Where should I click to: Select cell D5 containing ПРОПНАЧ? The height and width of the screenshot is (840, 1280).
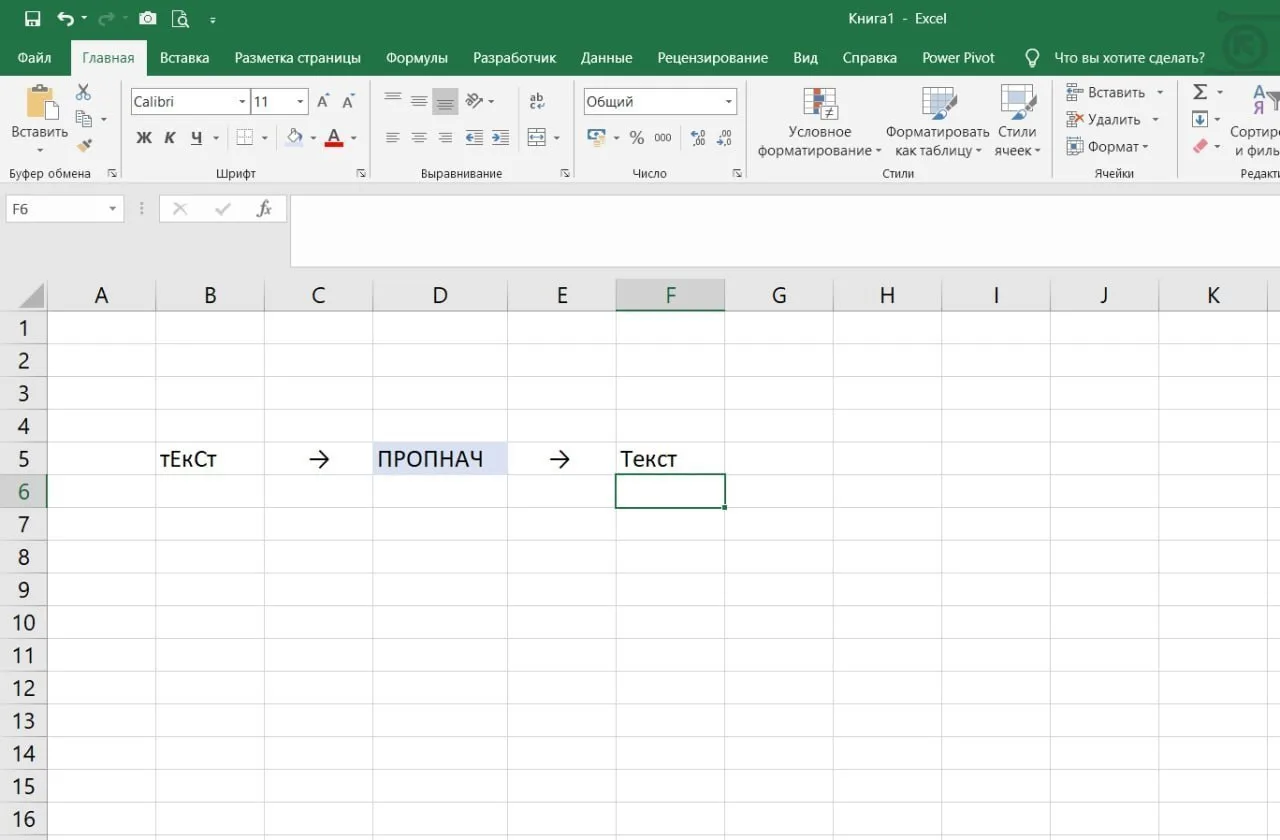pyautogui.click(x=440, y=459)
